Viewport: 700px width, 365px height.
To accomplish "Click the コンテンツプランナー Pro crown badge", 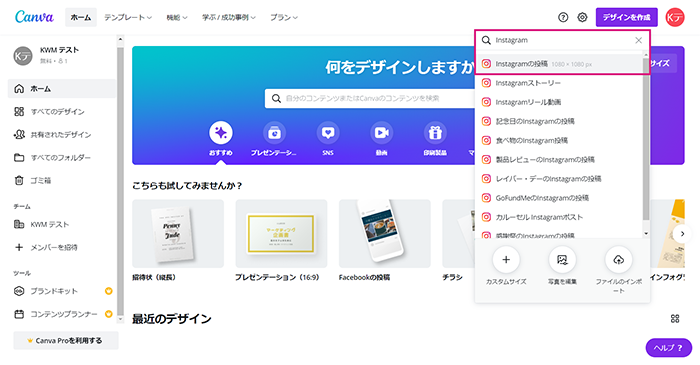I will pyautogui.click(x=108, y=314).
